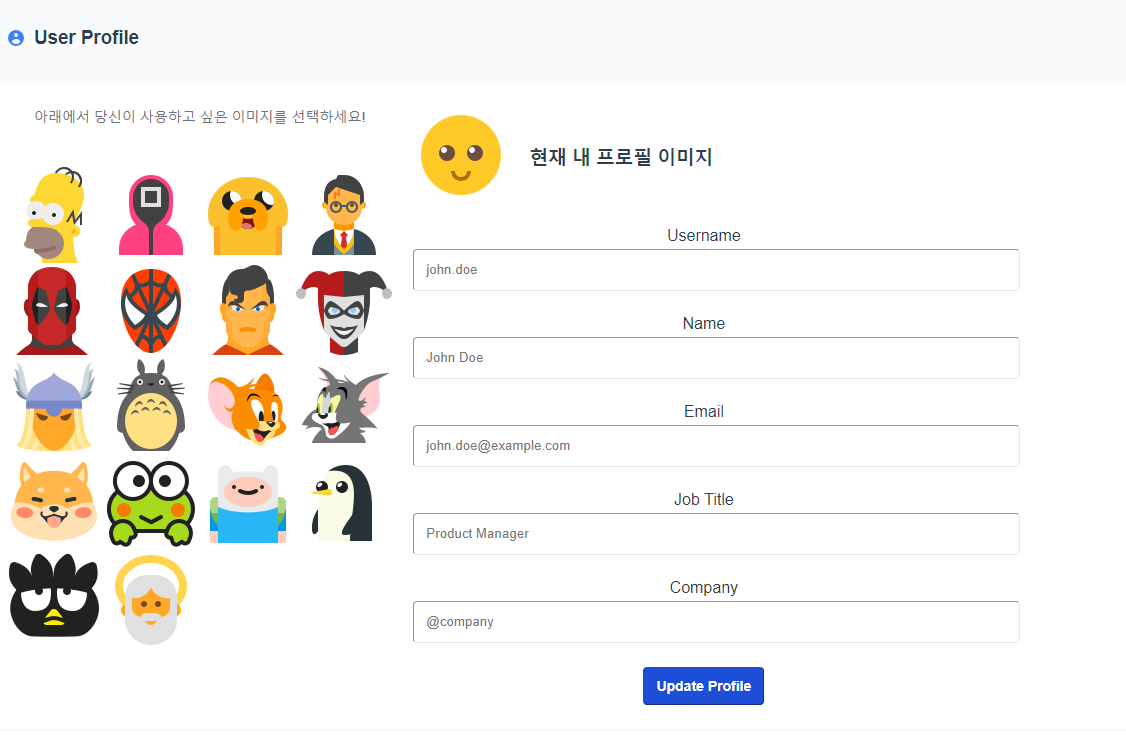1126x738 pixels.
Task: Click the blue user icon in header
Action: 16,38
